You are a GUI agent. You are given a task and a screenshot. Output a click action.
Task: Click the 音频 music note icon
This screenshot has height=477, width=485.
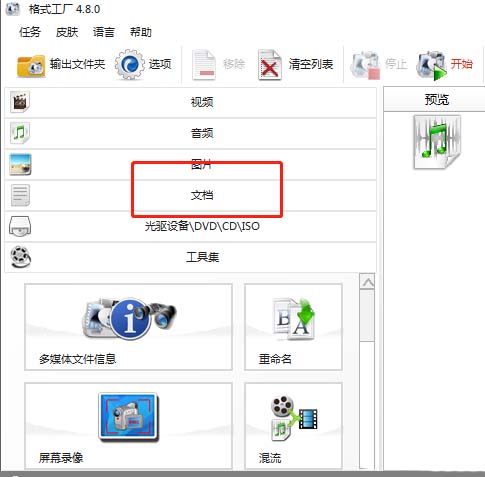click(x=20, y=133)
